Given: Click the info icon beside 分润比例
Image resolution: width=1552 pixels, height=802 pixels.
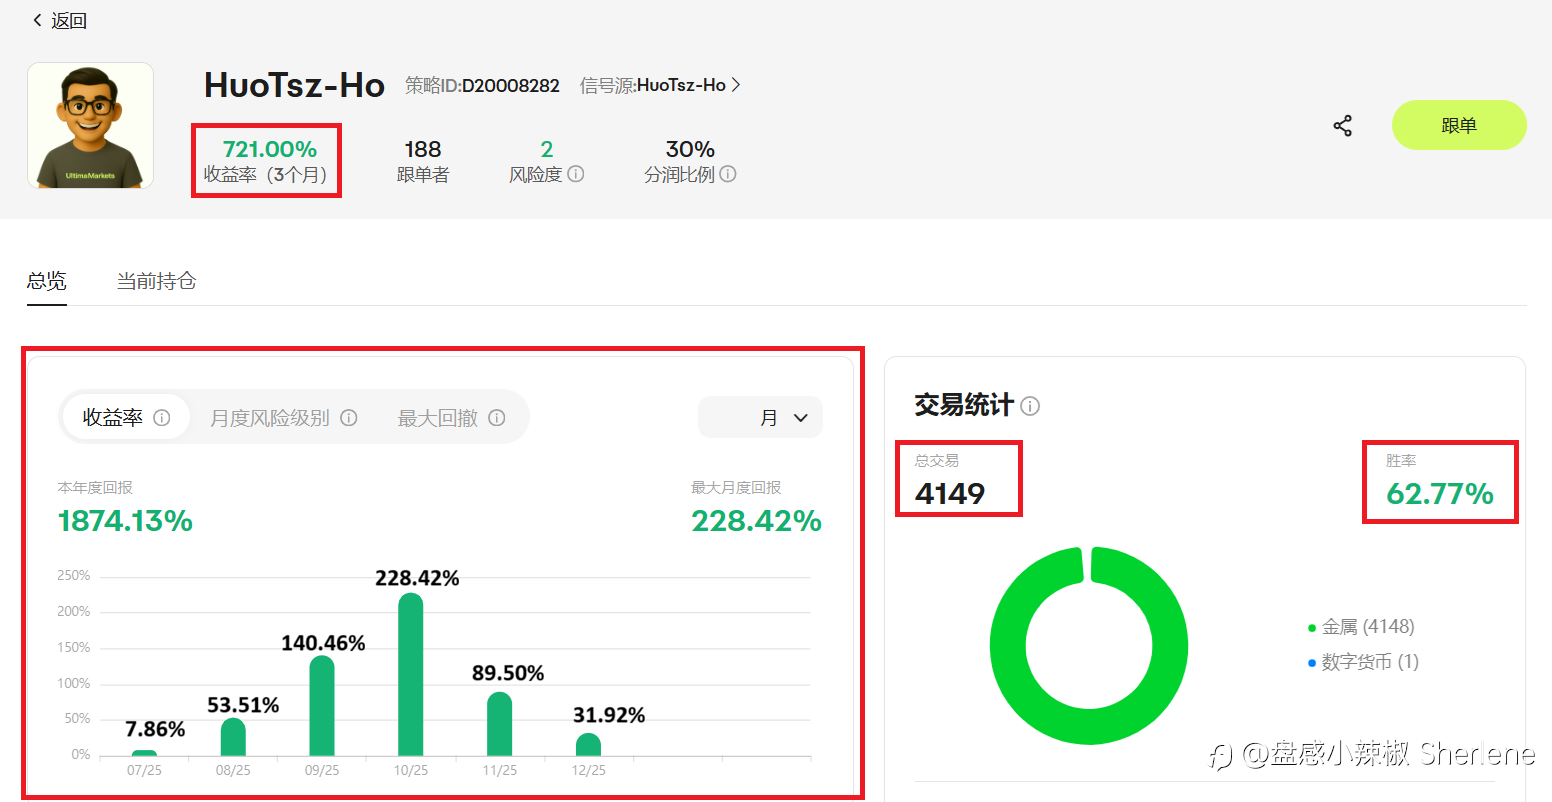Looking at the screenshot, I should coord(728,174).
